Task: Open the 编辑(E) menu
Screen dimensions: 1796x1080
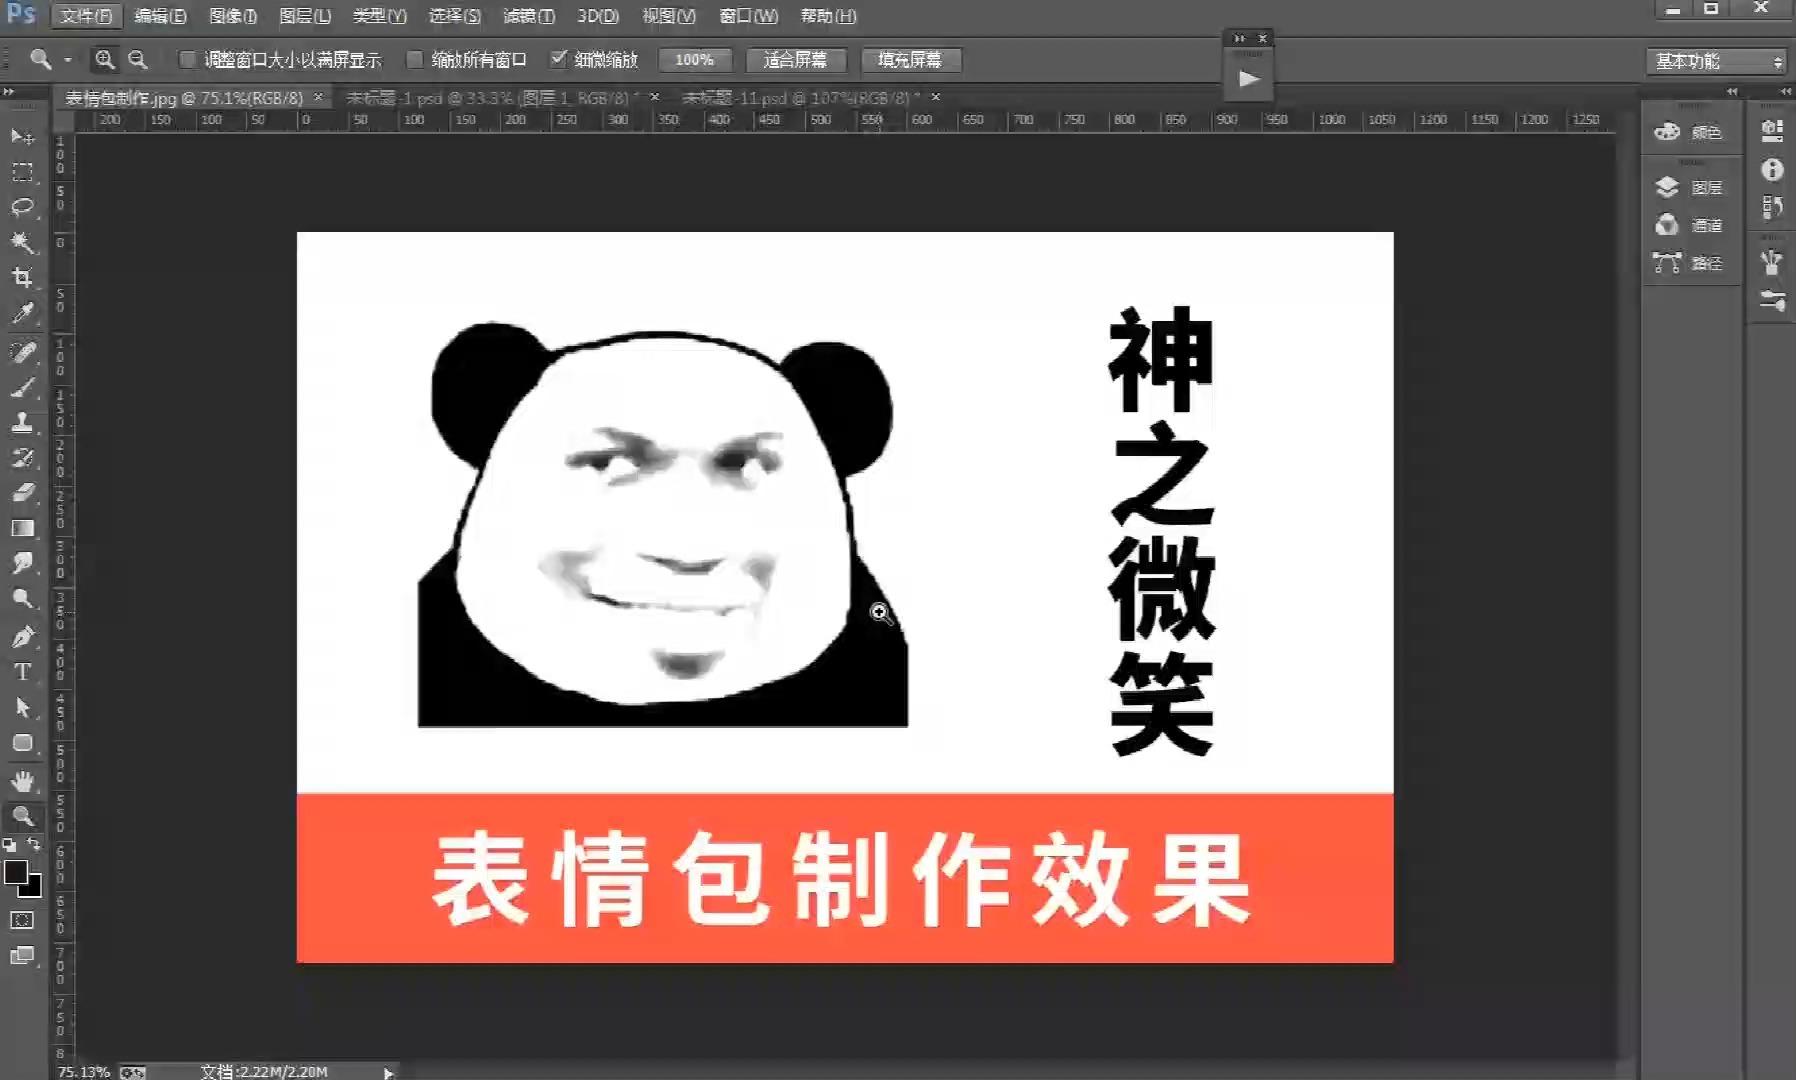Action: pyautogui.click(x=160, y=16)
